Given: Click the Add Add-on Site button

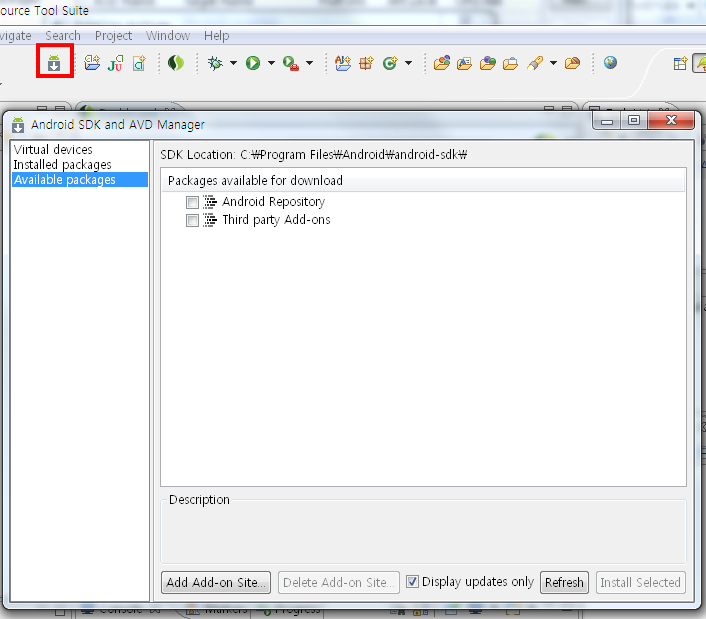Looking at the screenshot, I should [216, 583].
